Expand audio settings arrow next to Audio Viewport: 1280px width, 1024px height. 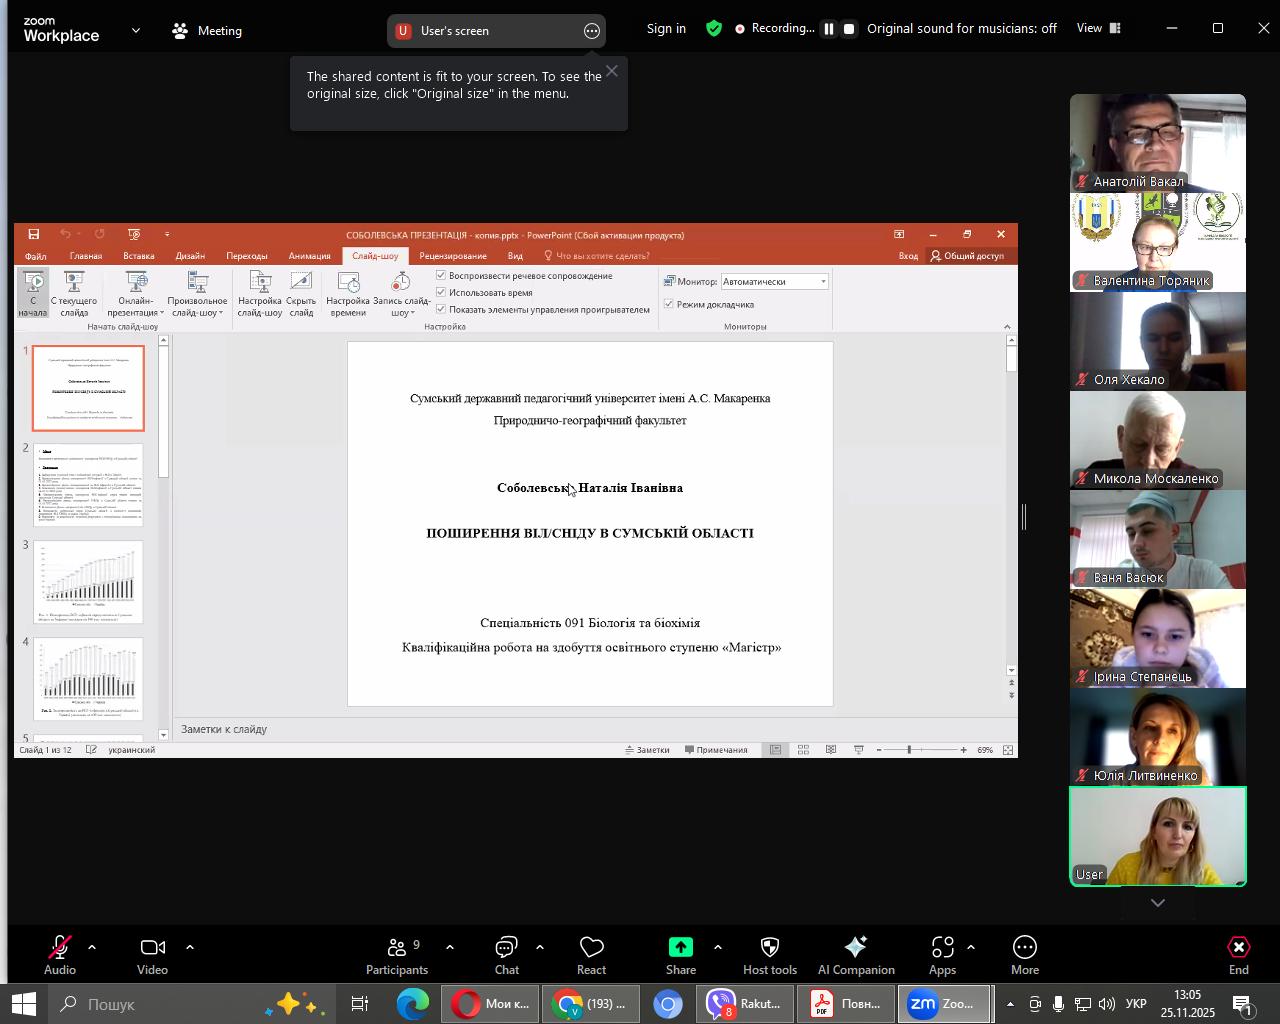[x=92, y=947]
